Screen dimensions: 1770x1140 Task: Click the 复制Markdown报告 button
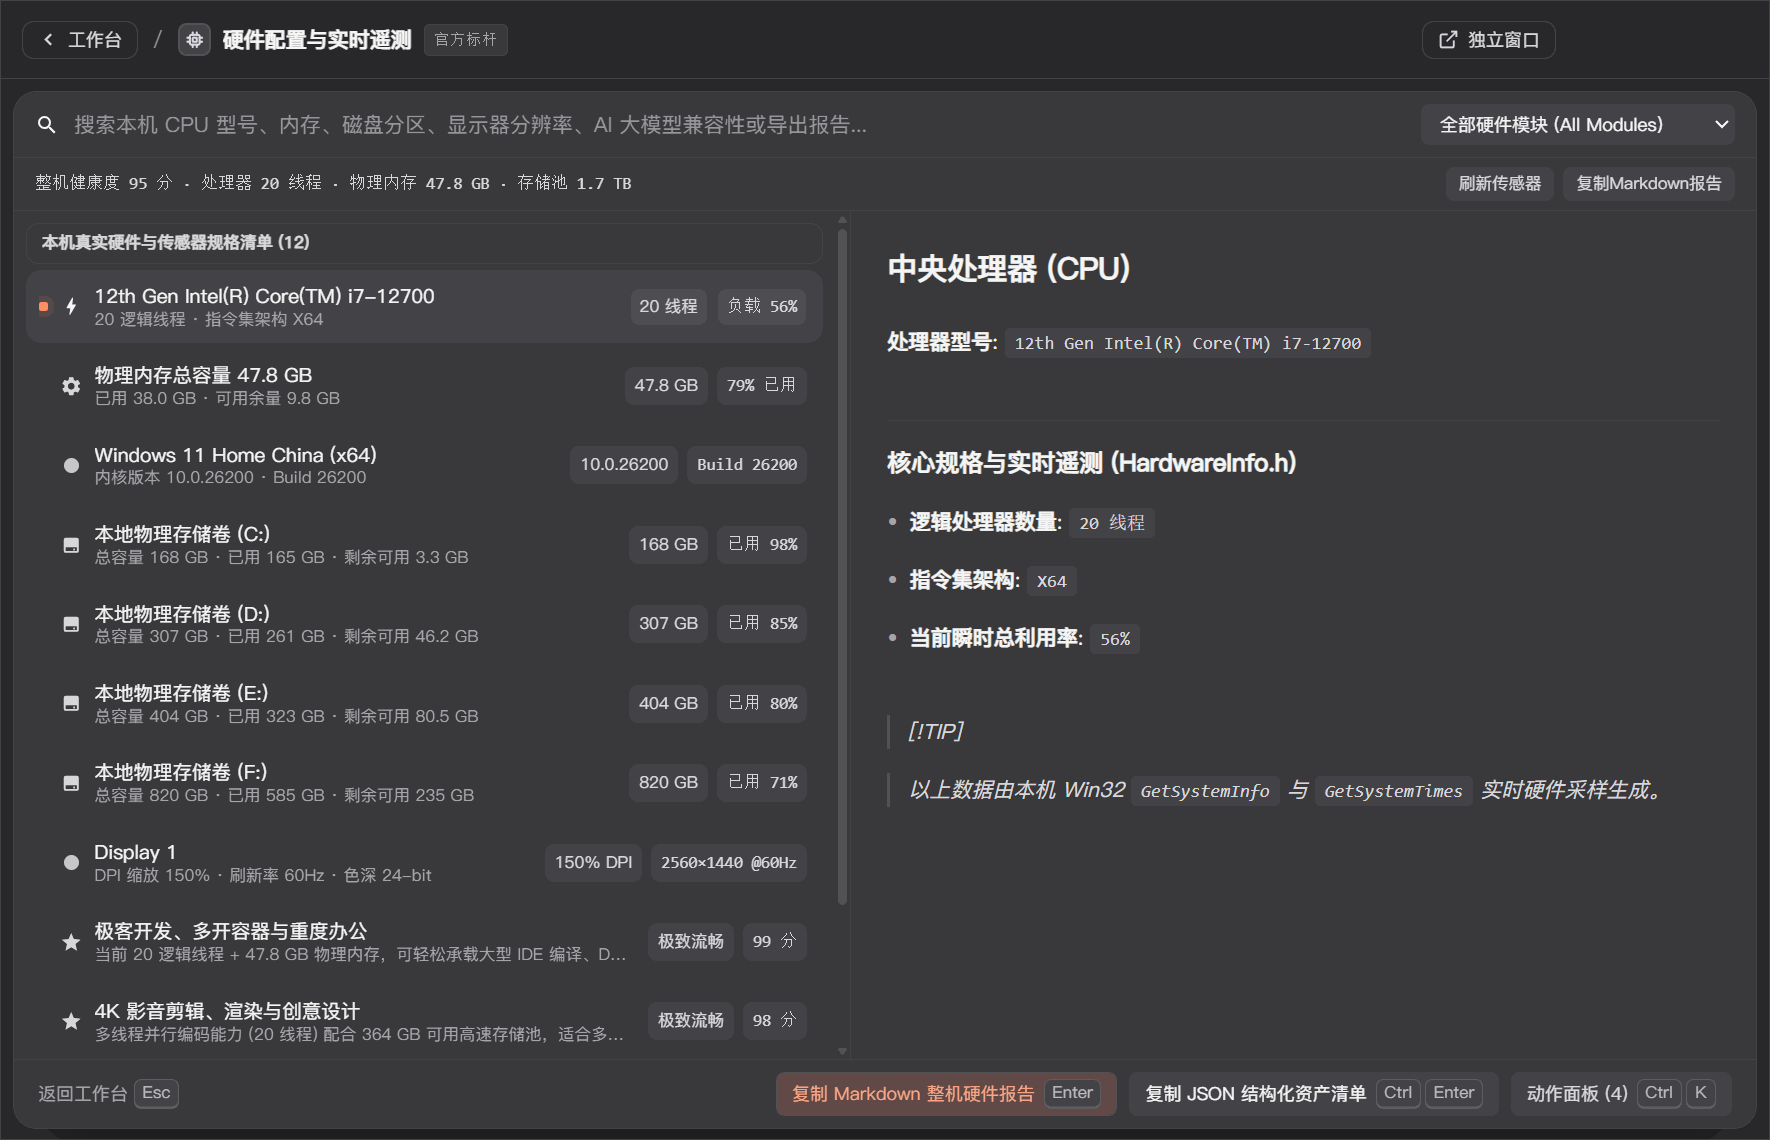[1648, 184]
